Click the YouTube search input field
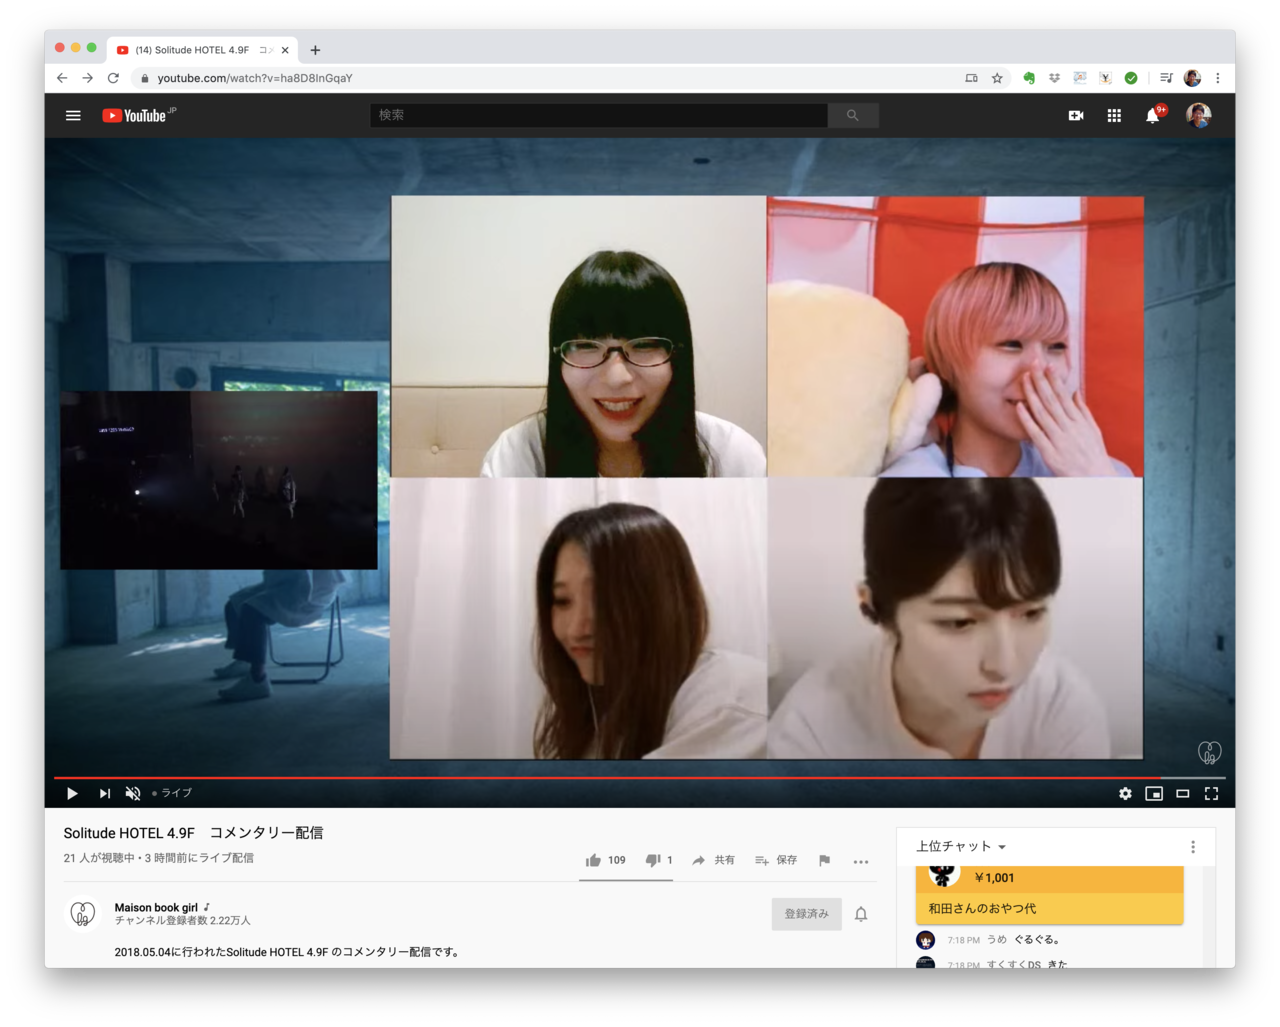This screenshot has height=1027, width=1280. coord(598,116)
